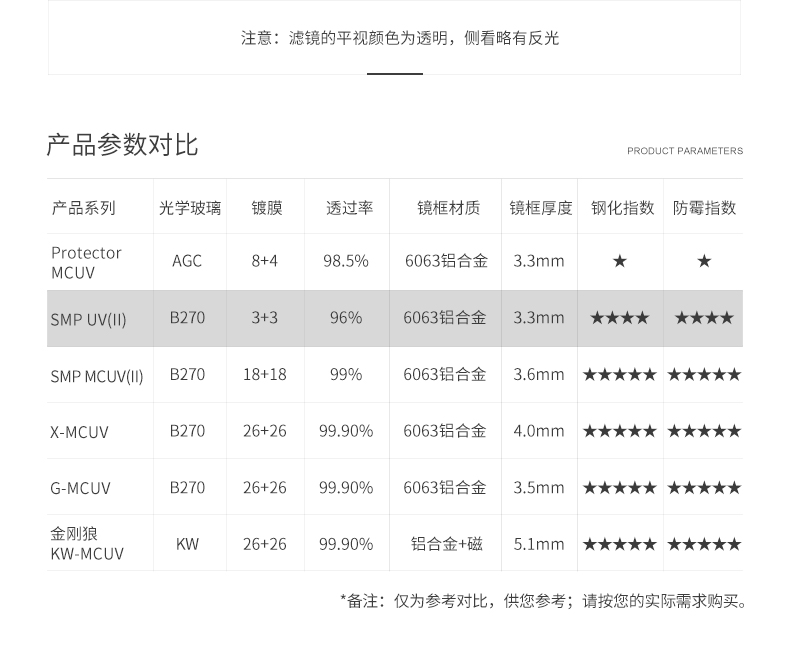Viewport: 790px width, 669px height.
Task: Click the 3.6mm thickness cell
Action: 539,375
